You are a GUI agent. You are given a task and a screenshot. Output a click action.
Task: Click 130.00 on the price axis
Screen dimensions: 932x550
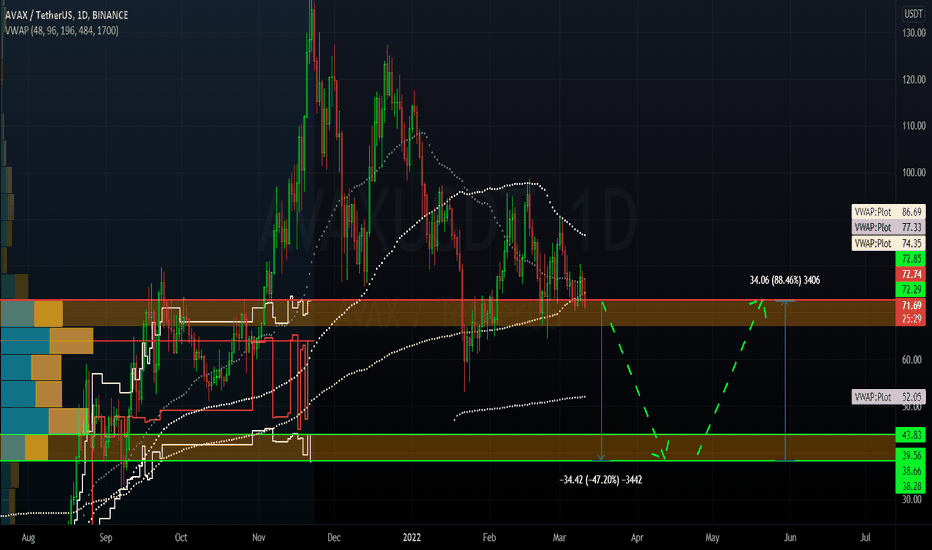[x=914, y=33]
